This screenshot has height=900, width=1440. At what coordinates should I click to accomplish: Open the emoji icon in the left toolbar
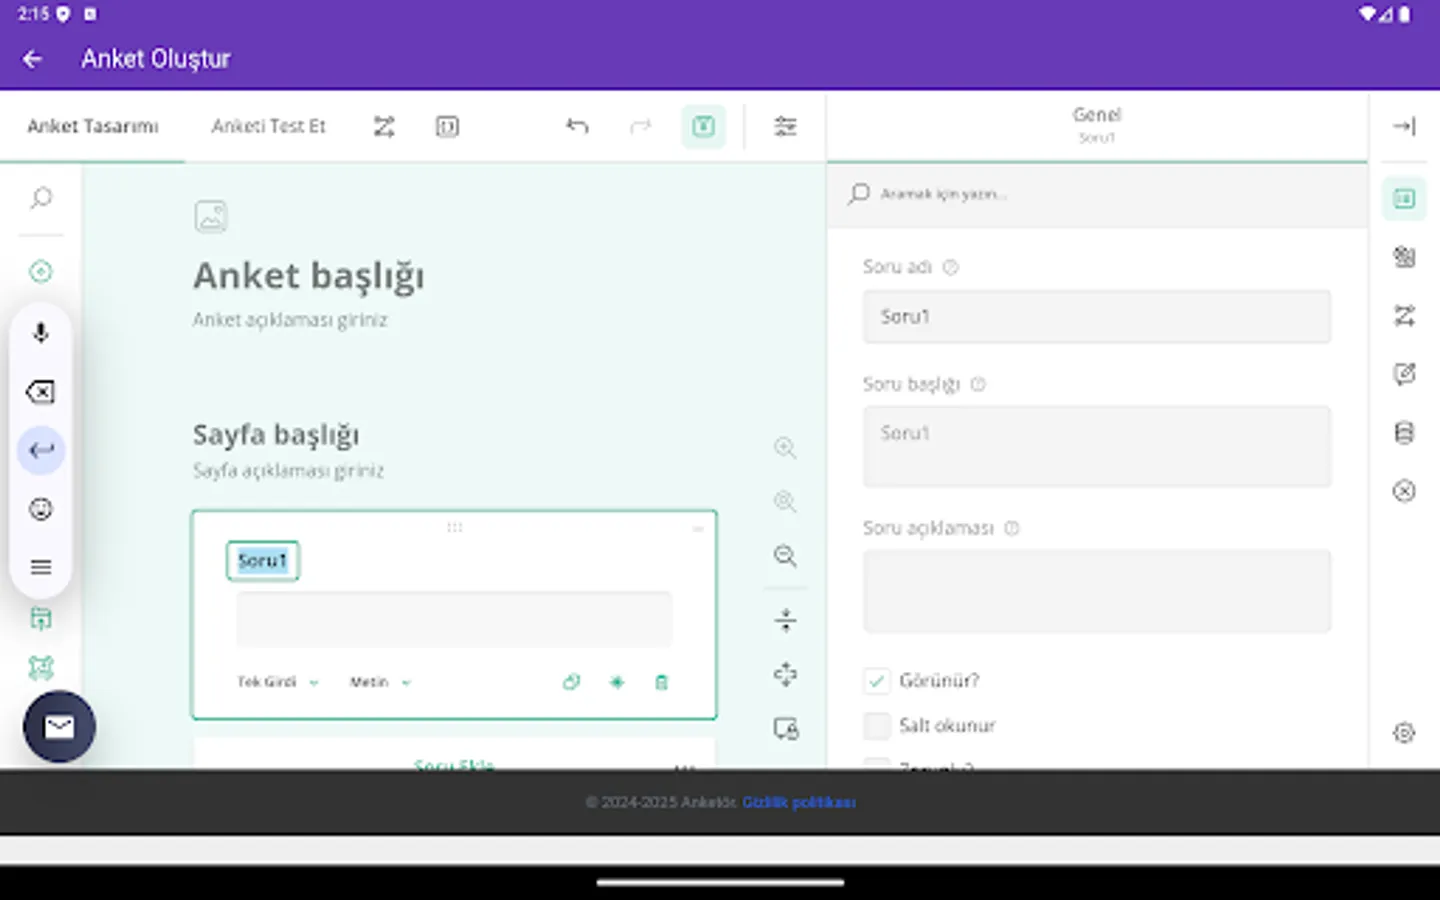pos(40,509)
